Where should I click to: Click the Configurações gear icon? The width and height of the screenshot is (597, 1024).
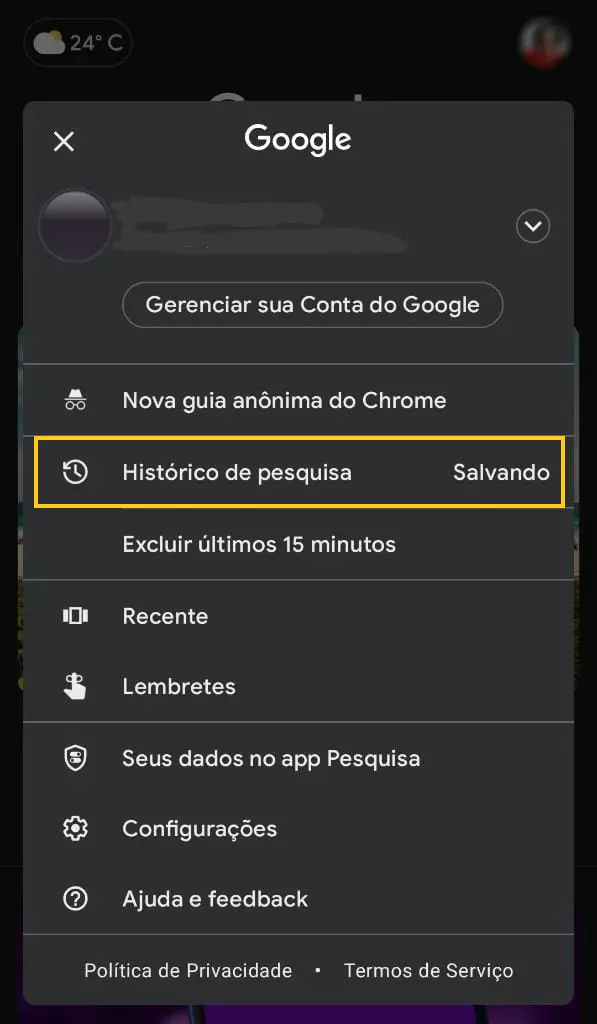point(75,829)
